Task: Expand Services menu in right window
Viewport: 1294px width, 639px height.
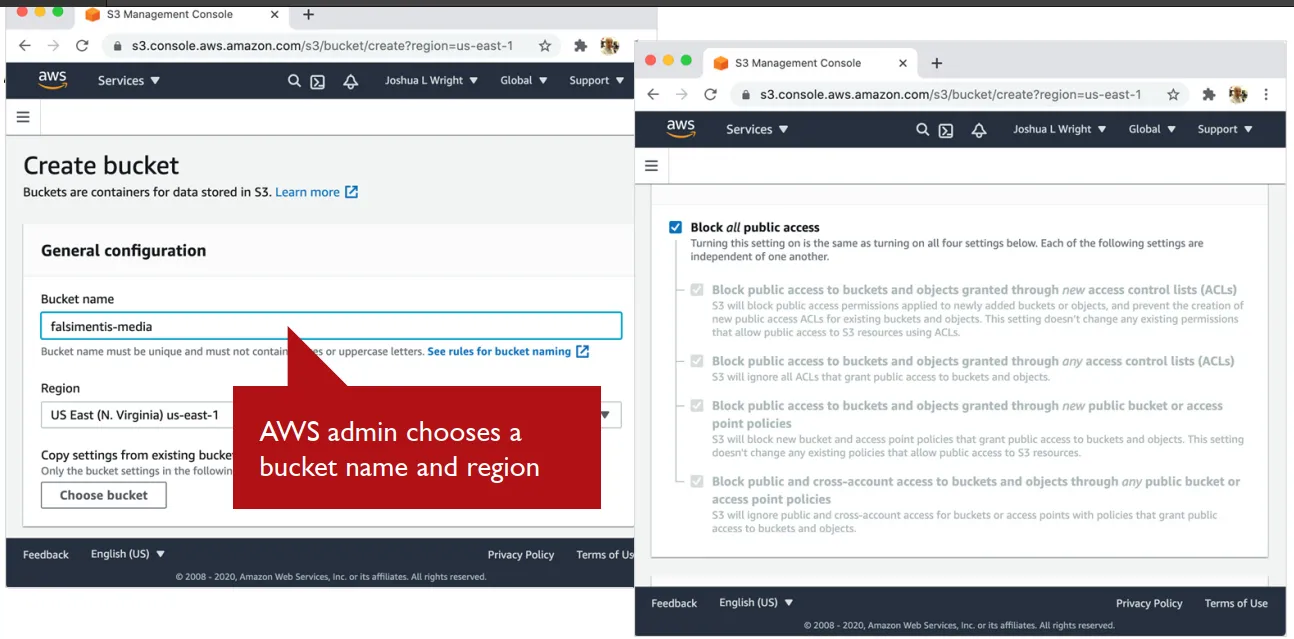Action: (x=757, y=129)
